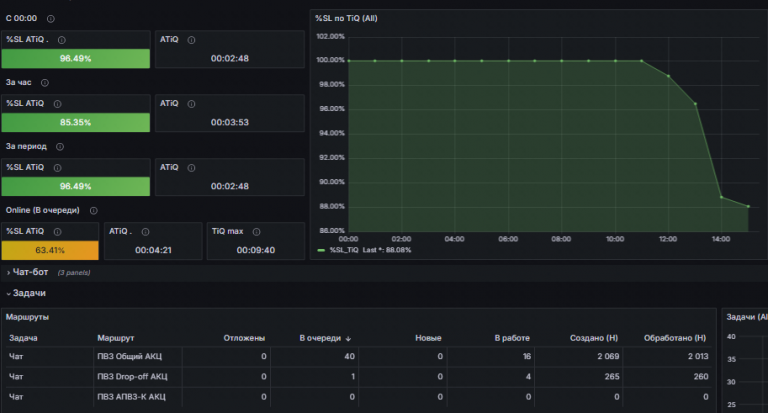Viewport: 768px width, 413px height.
Task: Click info icon on '%SL ATiQ' panel showing 63.41%
Action: pos(57,232)
